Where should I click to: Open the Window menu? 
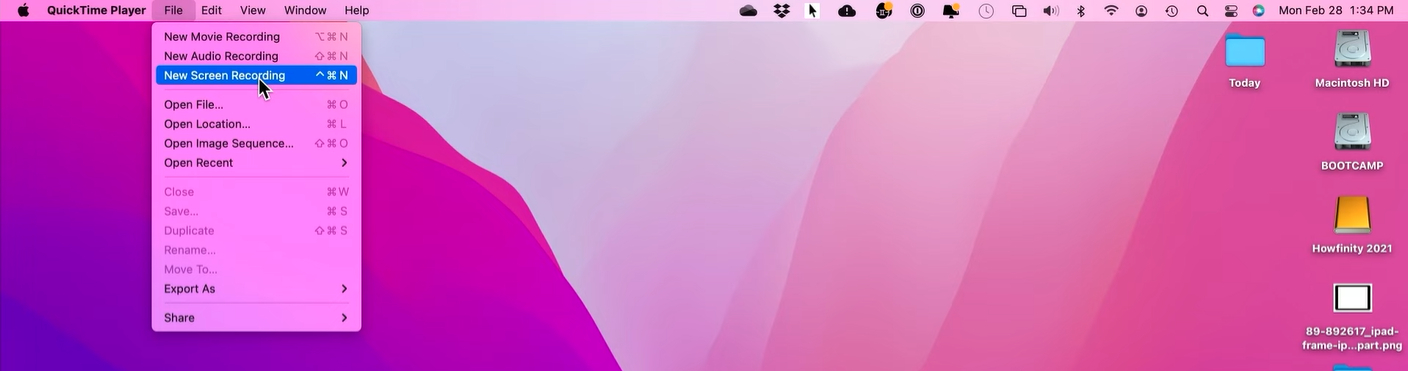[x=305, y=10]
